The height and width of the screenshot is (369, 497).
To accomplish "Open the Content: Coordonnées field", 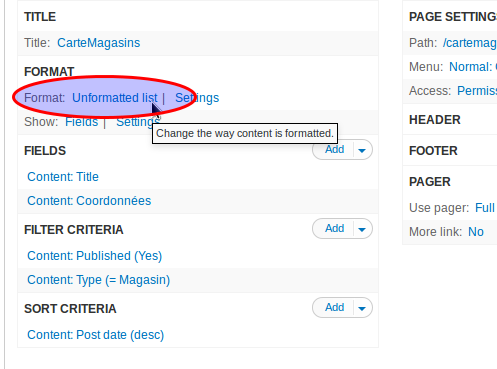I will [89, 201].
